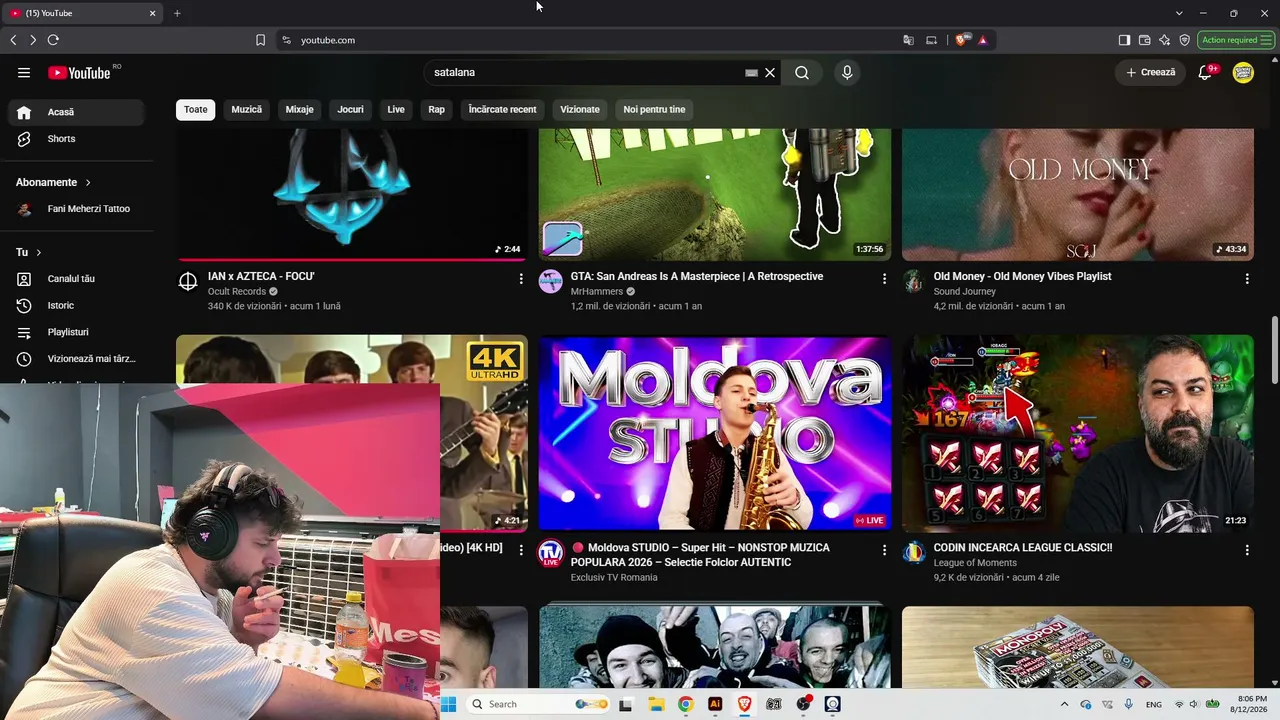Open the Brave Wallet icon

coord(1144,40)
